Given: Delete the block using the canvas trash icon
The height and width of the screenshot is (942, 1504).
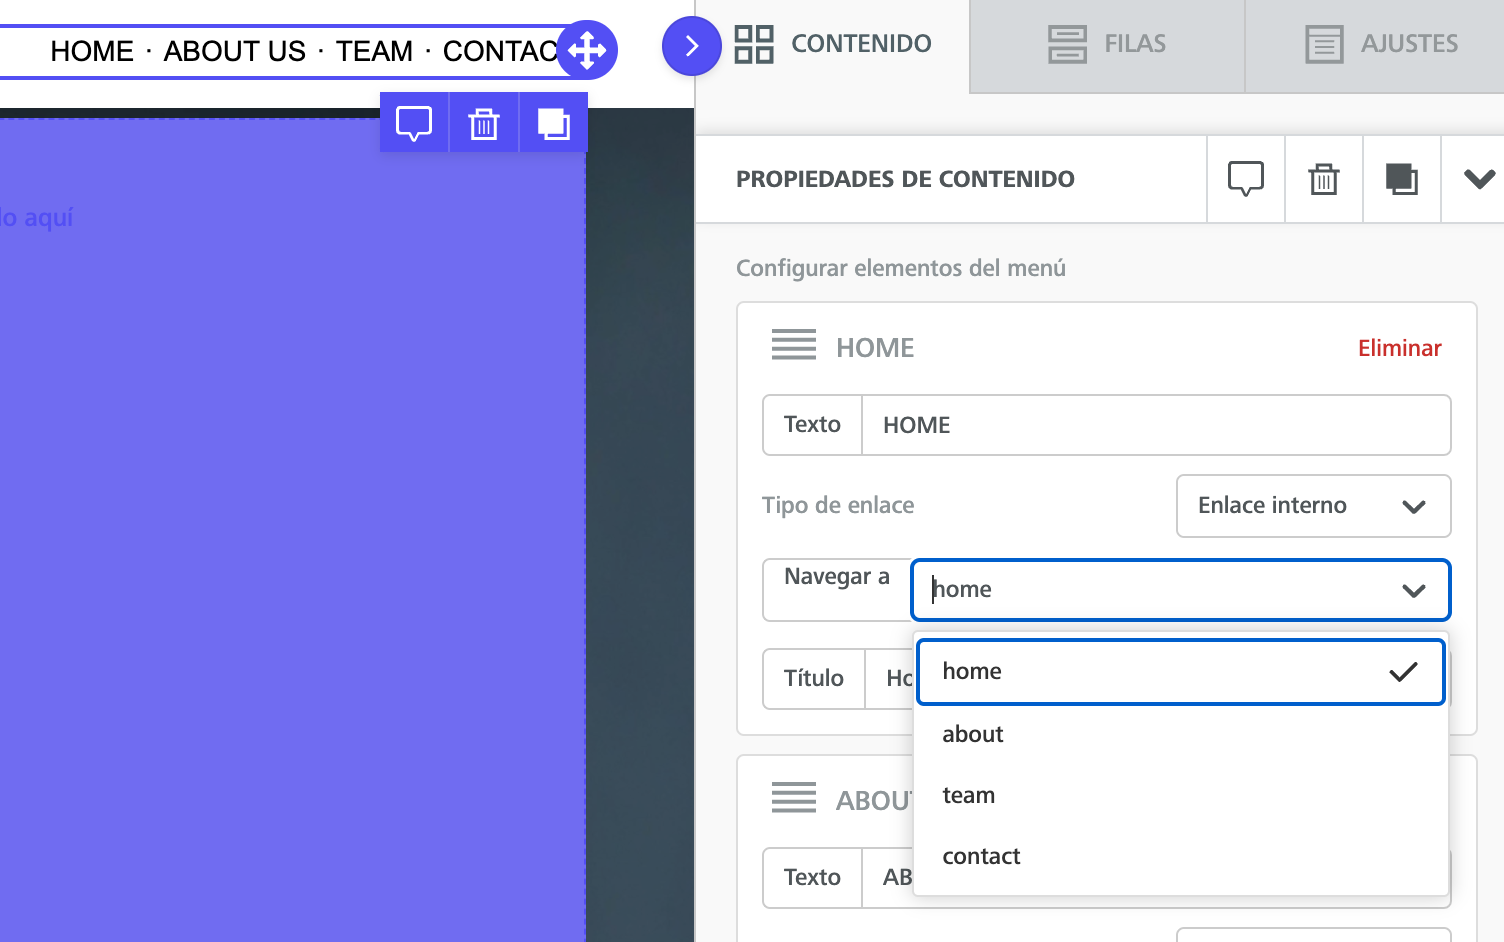Looking at the screenshot, I should pos(484,123).
